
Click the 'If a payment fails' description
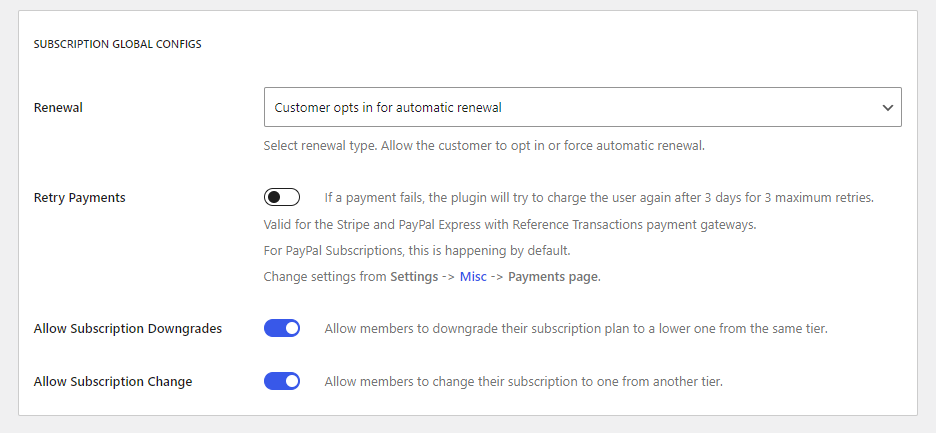(599, 198)
